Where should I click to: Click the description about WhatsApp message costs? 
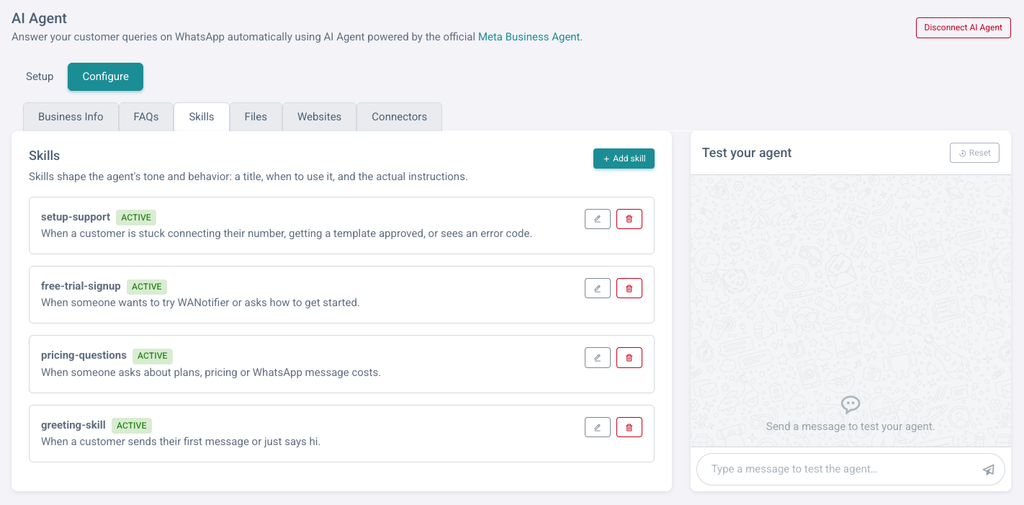211,372
